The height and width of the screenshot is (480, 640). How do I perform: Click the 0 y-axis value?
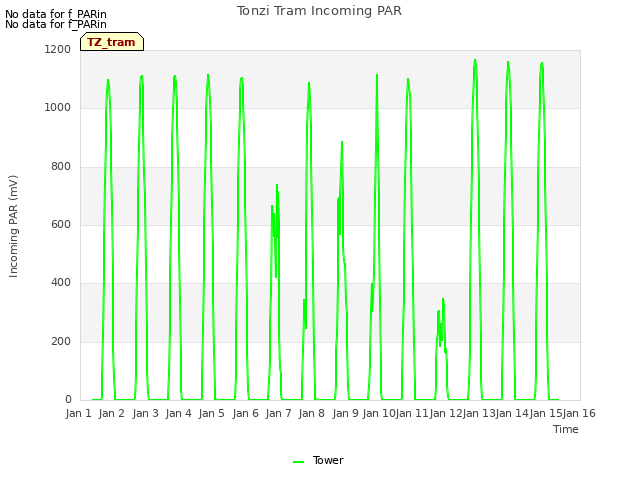pyautogui.click(x=68, y=400)
